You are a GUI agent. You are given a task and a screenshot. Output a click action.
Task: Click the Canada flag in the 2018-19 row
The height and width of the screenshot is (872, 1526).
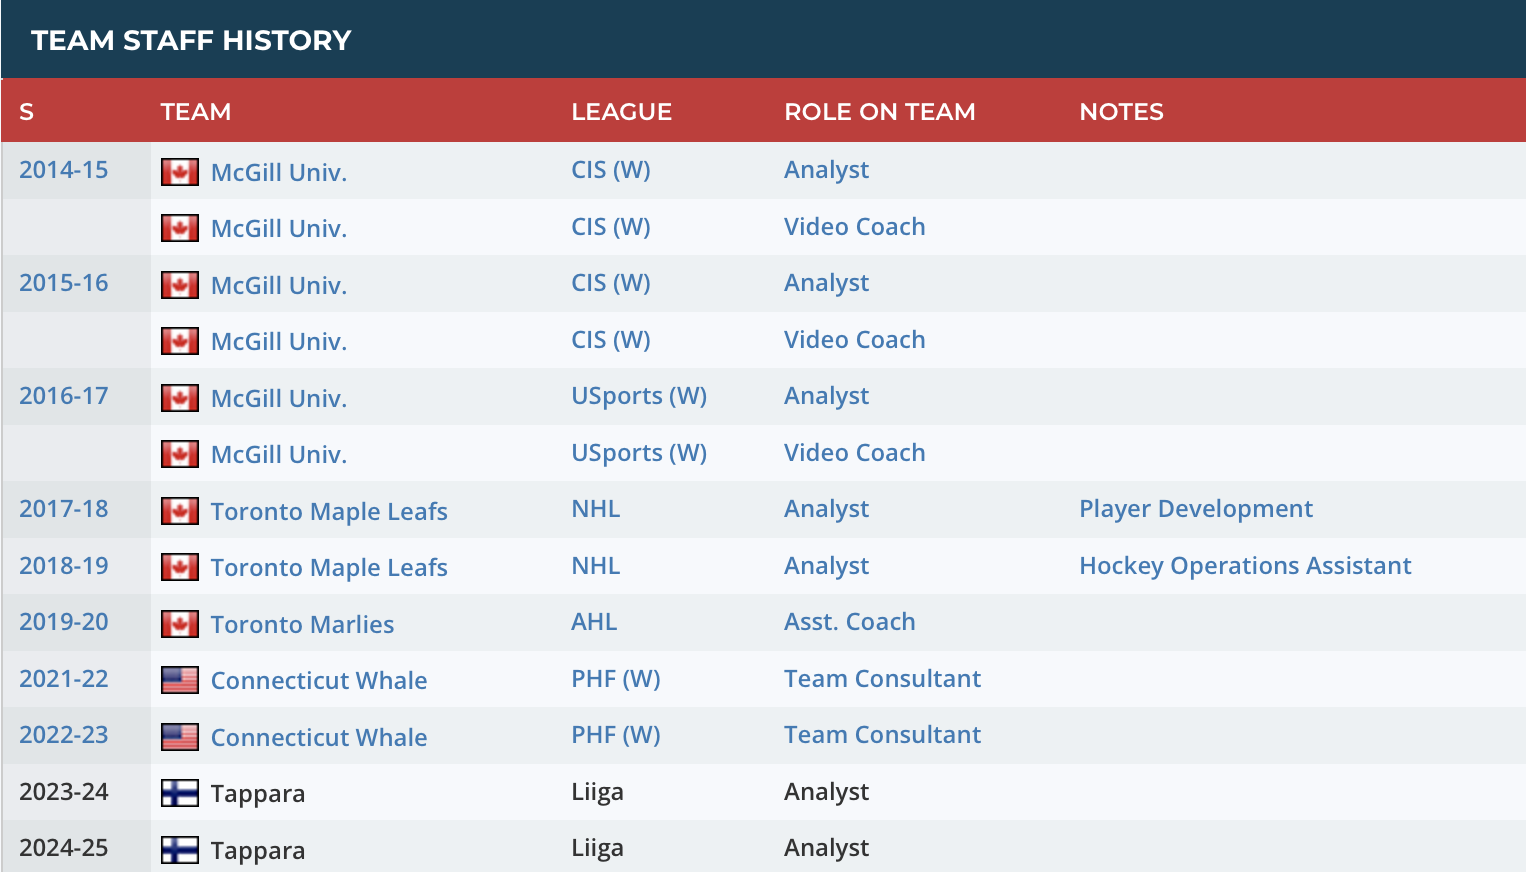pyautogui.click(x=179, y=567)
